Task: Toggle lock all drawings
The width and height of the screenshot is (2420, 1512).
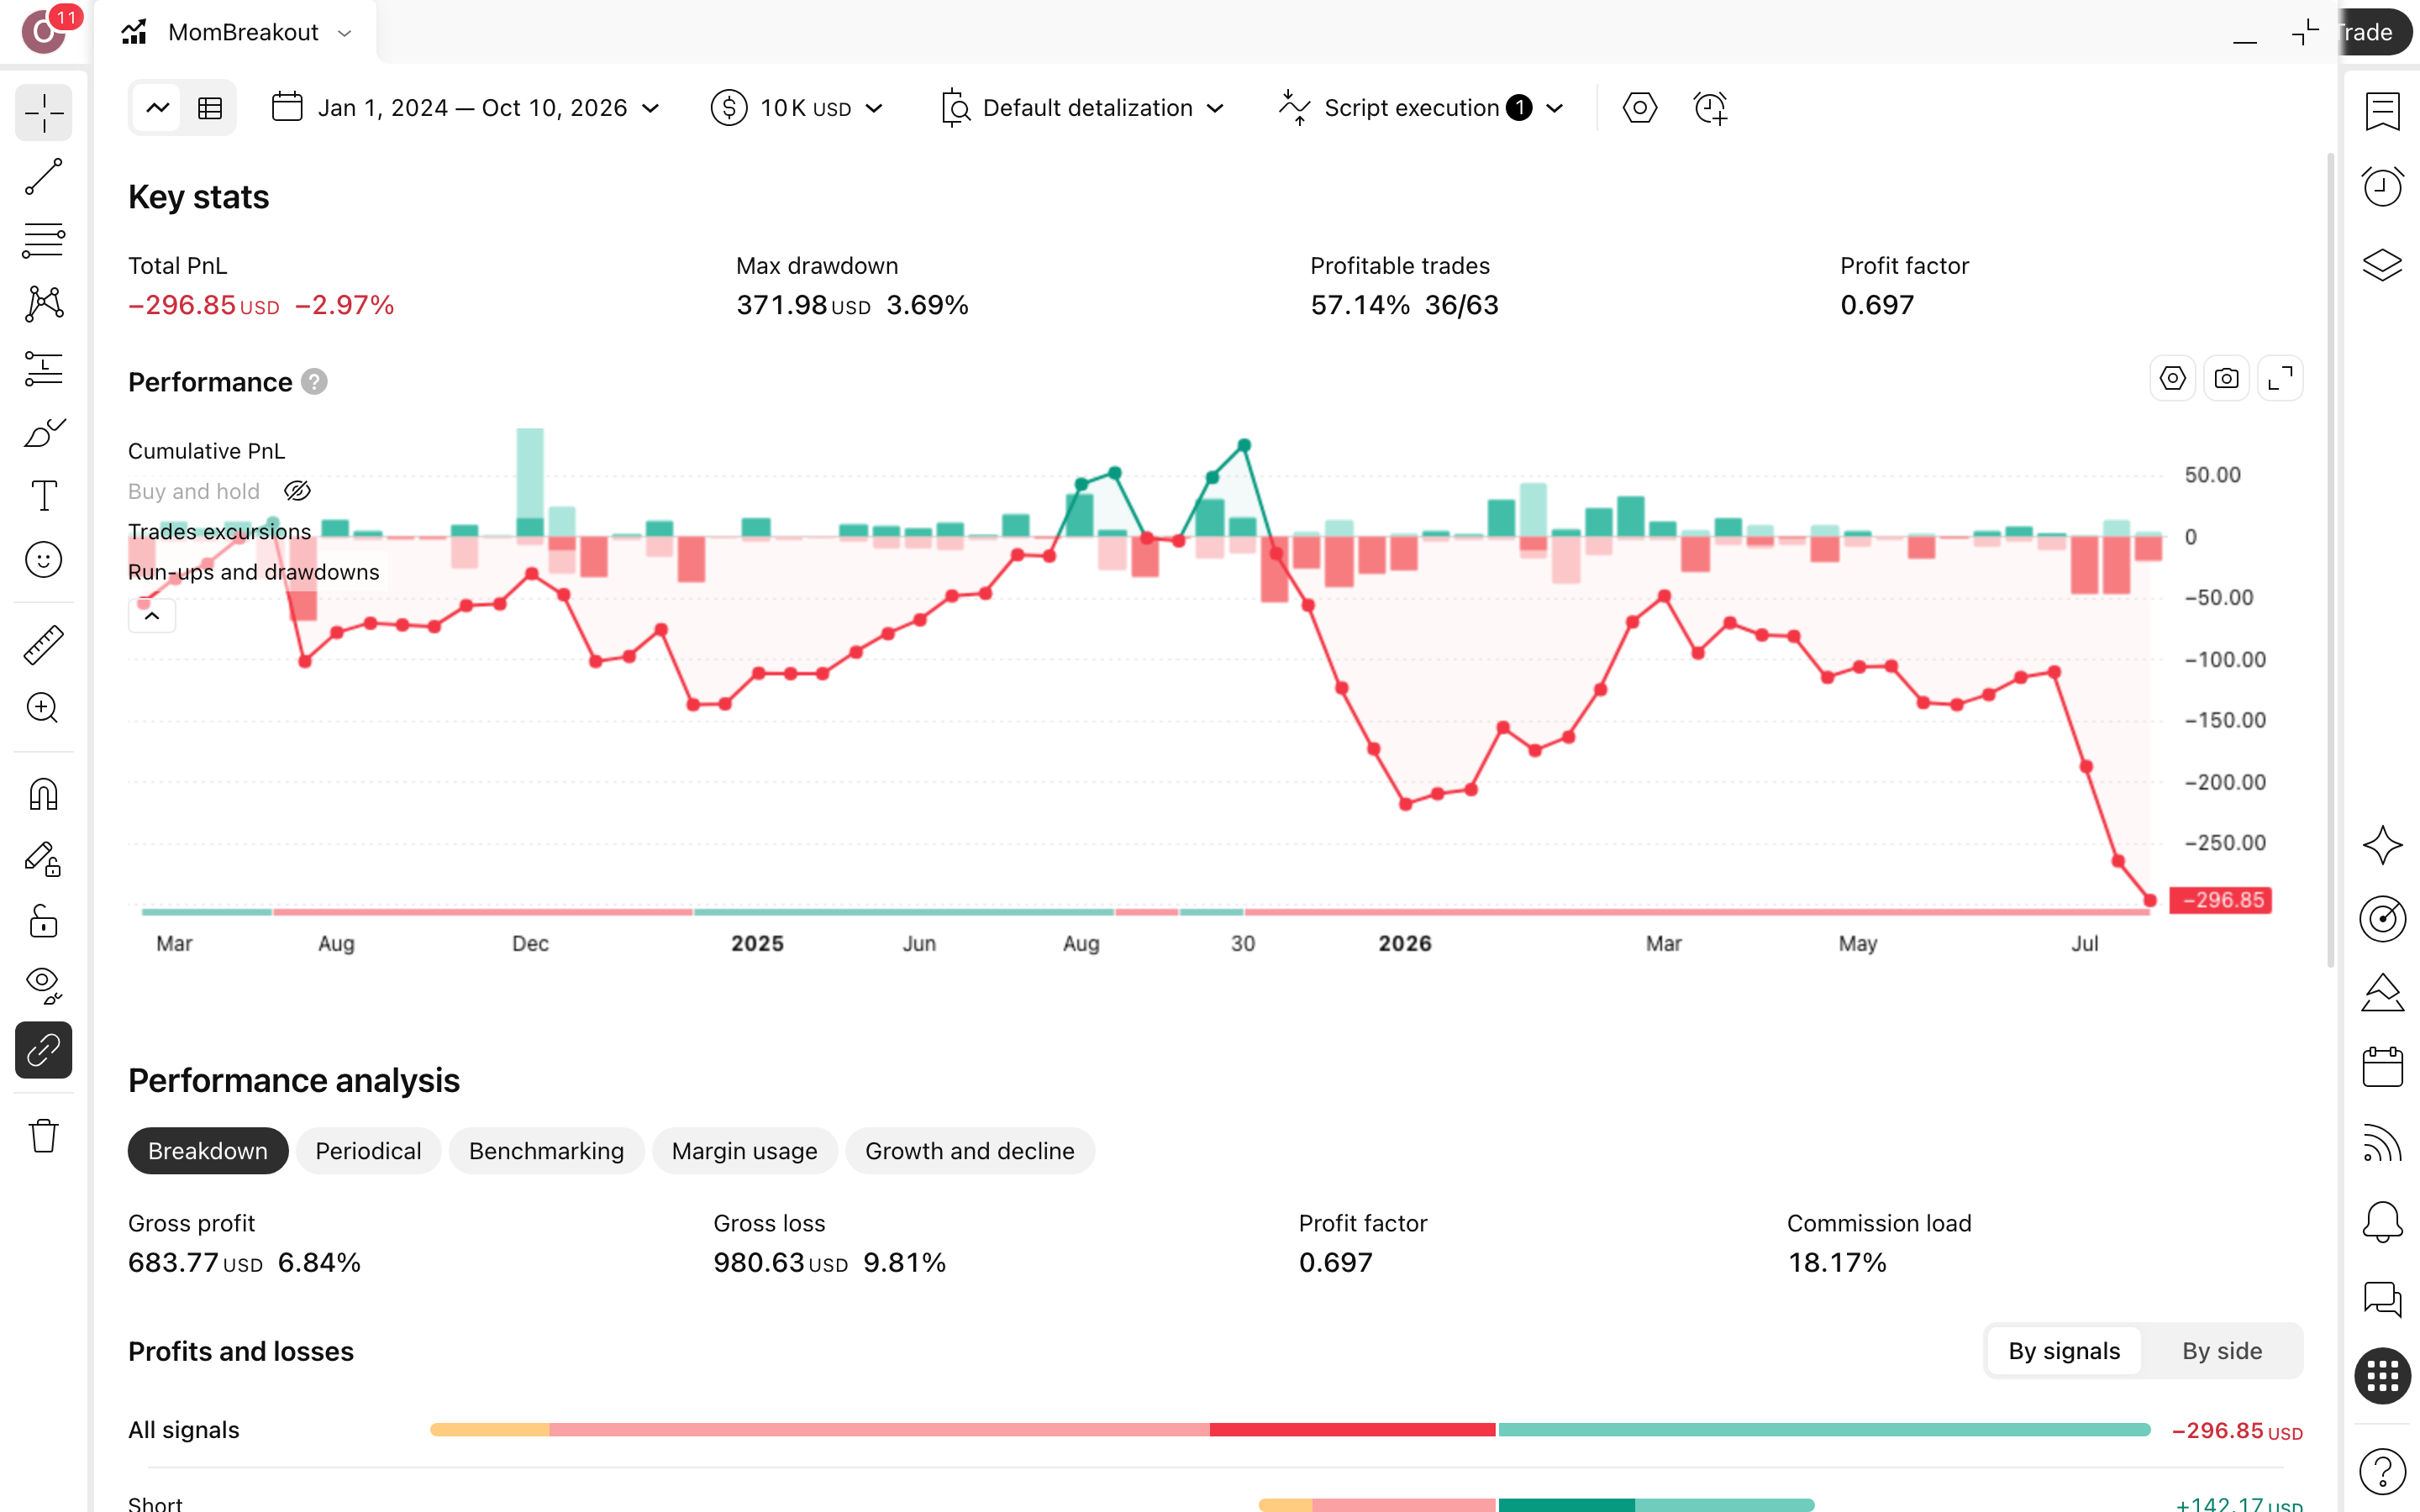Action: coord(44,922)
